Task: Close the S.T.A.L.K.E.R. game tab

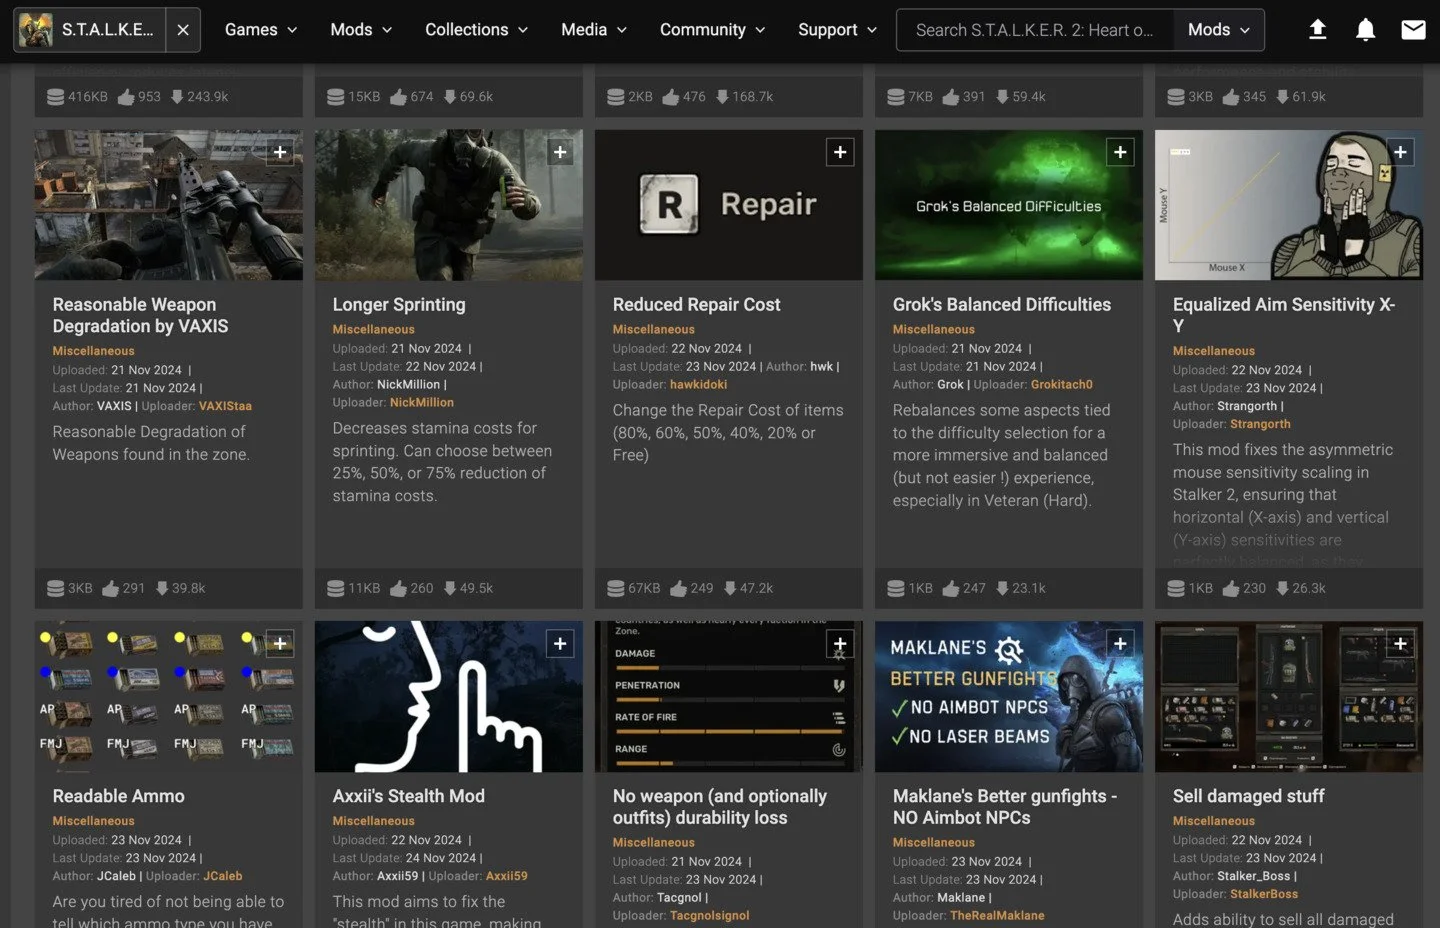Action: (x=183, y=30)
